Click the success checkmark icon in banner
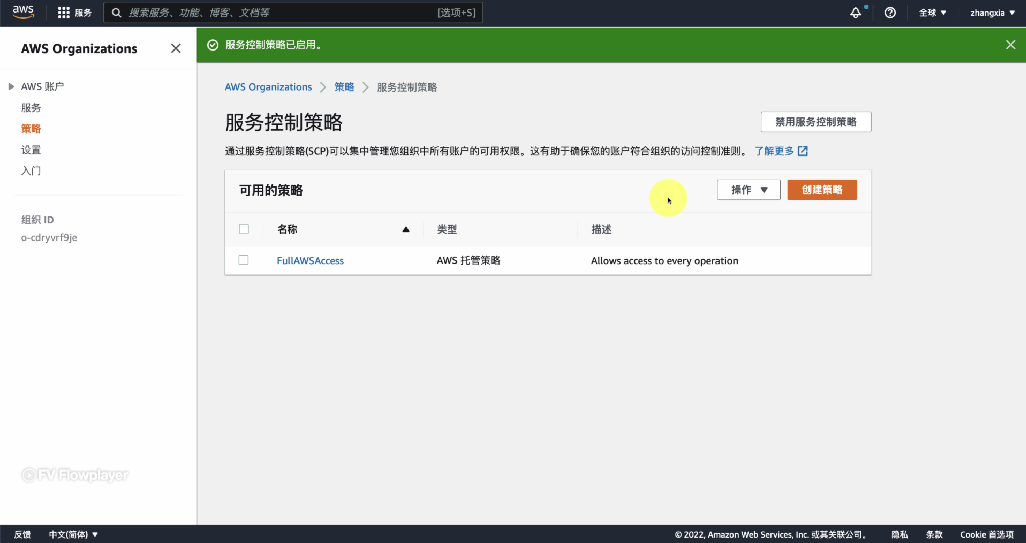The height and width of the screenshot is (543, 1026). pyautogui.click(x=212, y=45)
